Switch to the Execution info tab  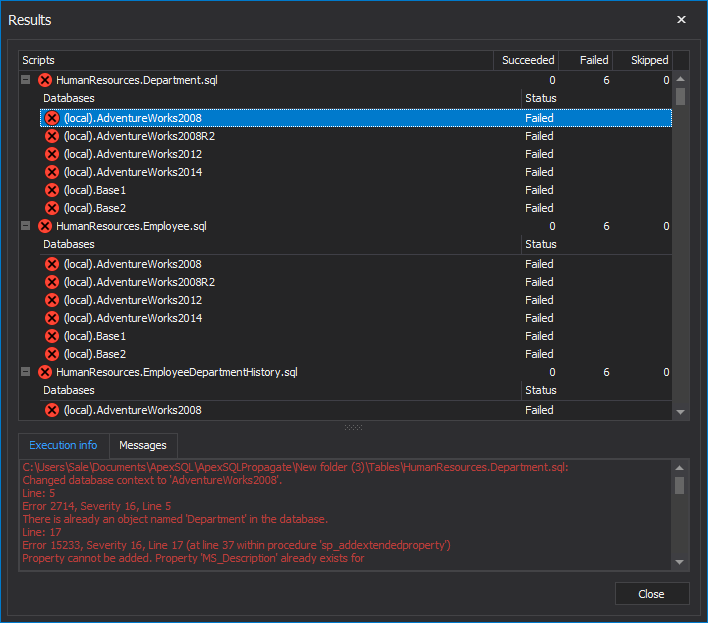click(x=63, y=446)
